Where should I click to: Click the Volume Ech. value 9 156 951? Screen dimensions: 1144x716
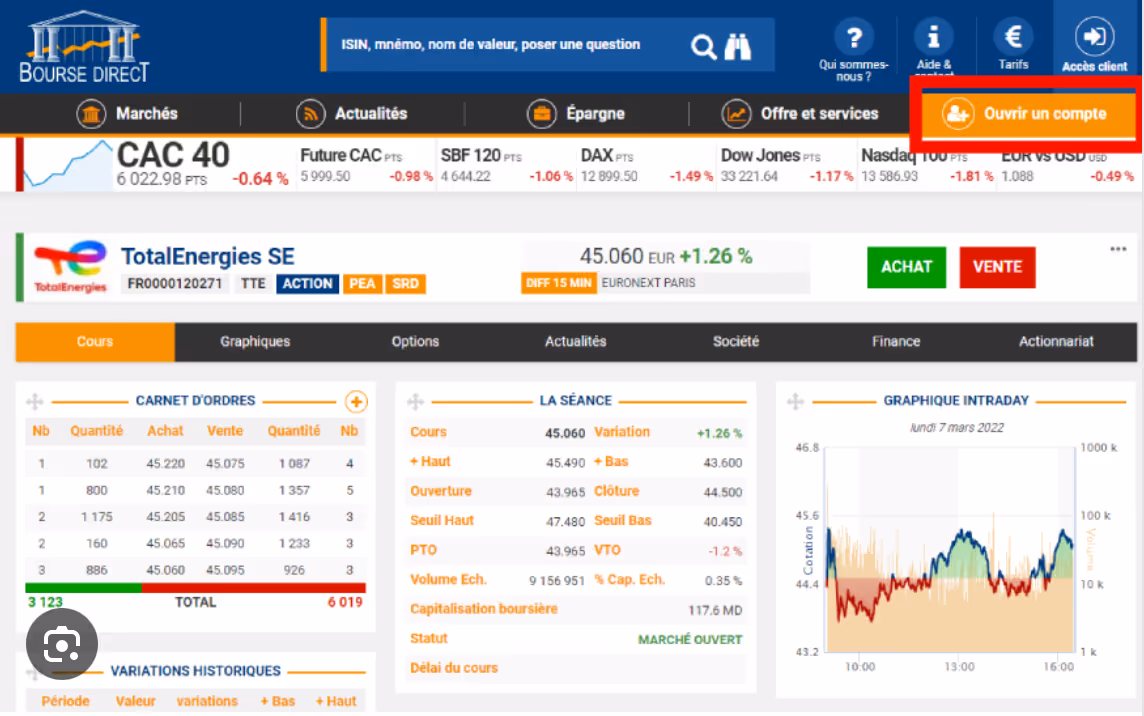[557, 581]
